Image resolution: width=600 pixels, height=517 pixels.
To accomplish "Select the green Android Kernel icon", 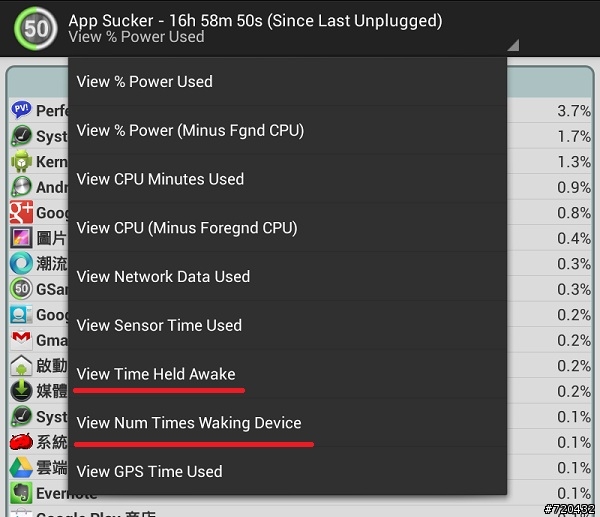I will pos(21,161).
